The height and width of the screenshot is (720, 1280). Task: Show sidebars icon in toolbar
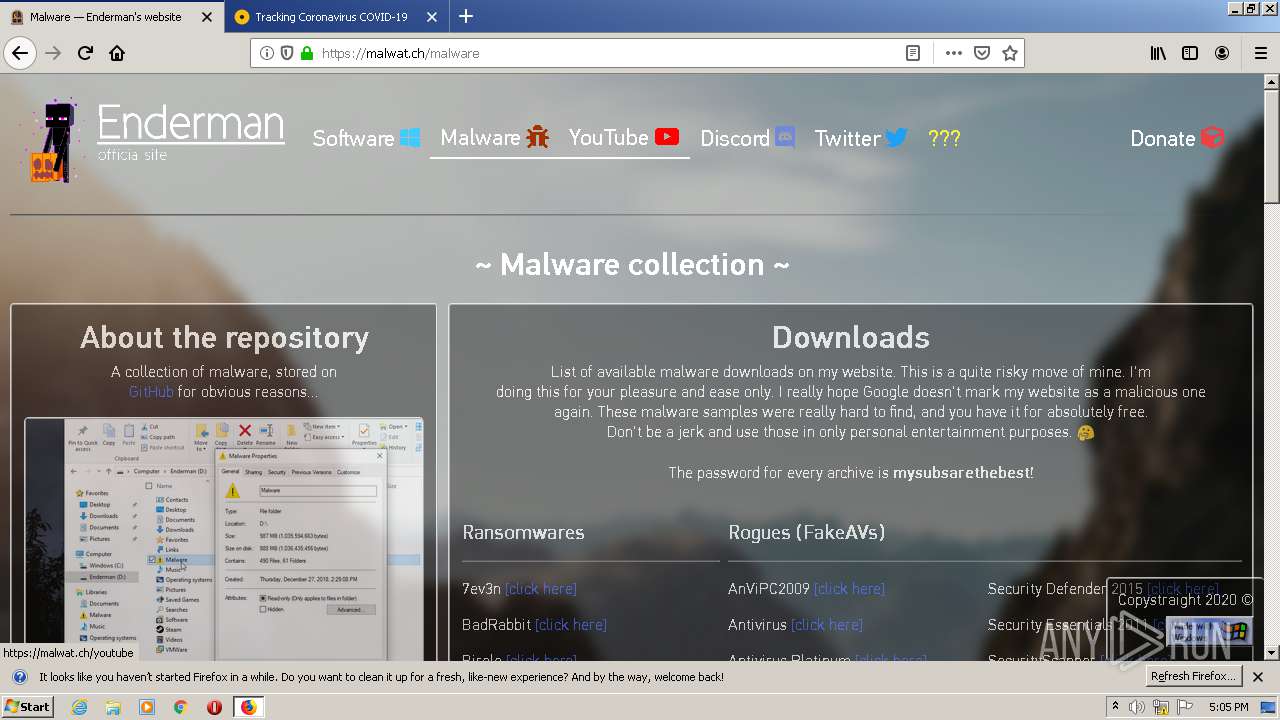click(x=1190, y=53)
